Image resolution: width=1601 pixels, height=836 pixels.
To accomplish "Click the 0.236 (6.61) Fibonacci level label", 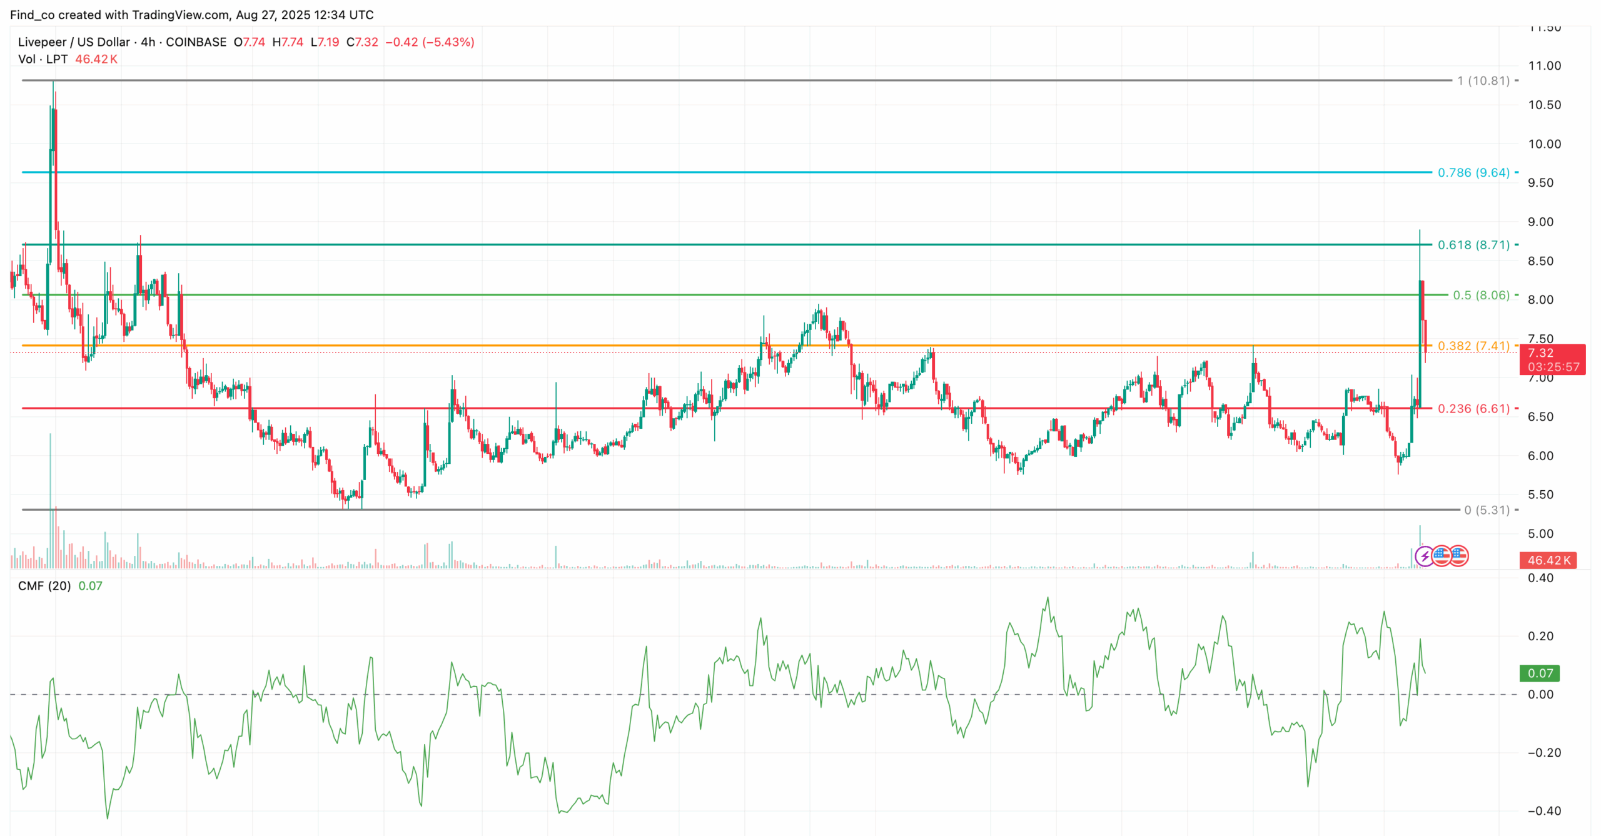I will point(1474,409).
